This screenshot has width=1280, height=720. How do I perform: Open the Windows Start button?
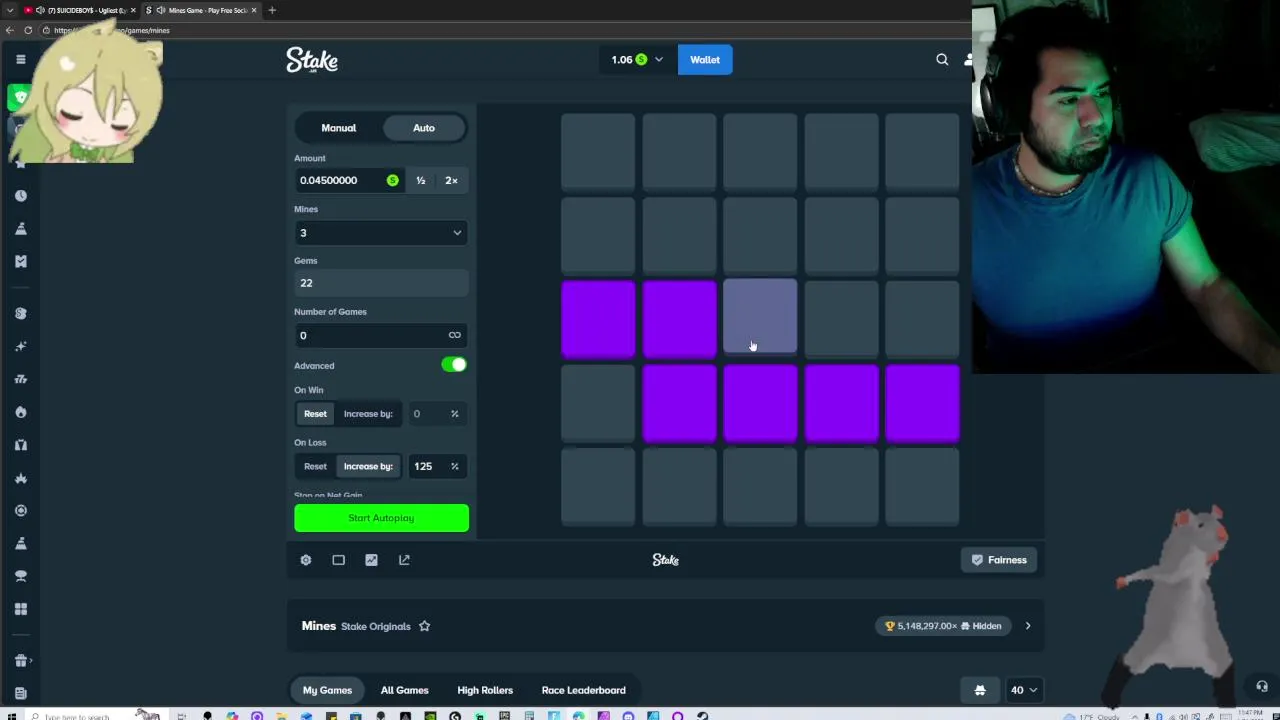coord(12,716)
